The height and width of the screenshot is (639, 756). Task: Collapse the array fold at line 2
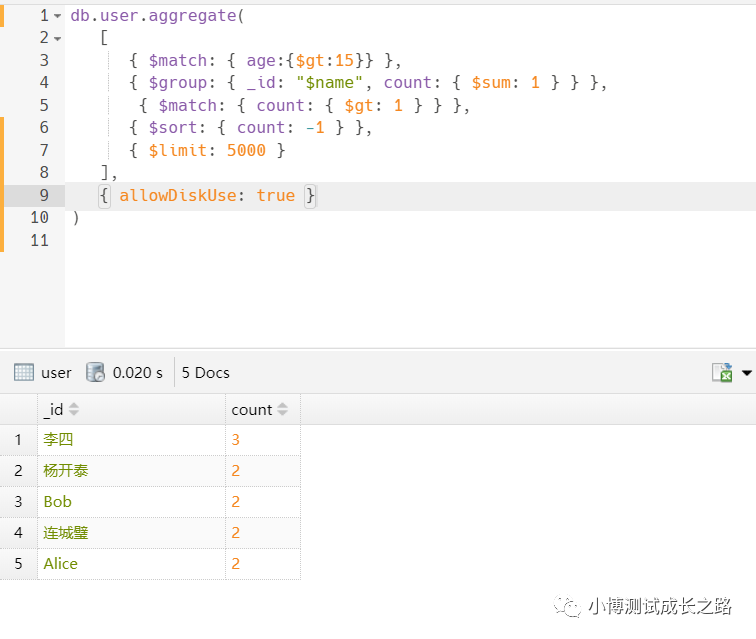(x=57, y=38)
